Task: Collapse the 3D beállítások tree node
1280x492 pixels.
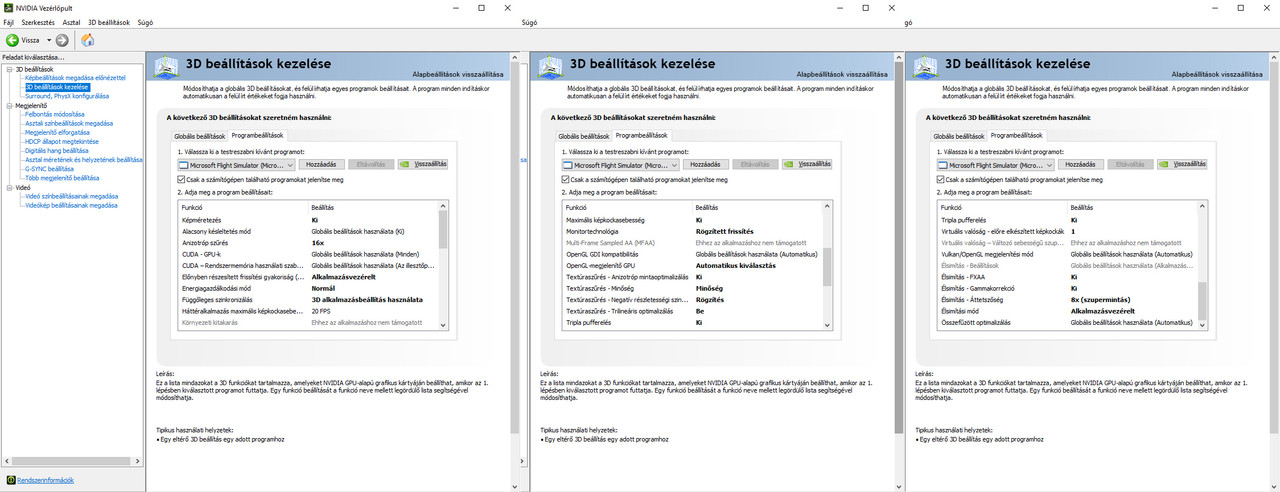Action: 7,69
